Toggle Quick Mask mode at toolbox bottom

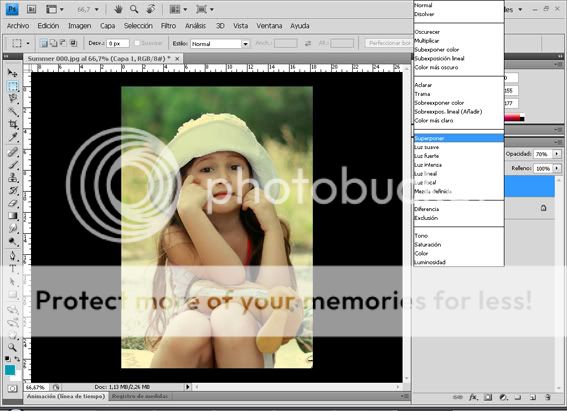(x=13, y=389)
